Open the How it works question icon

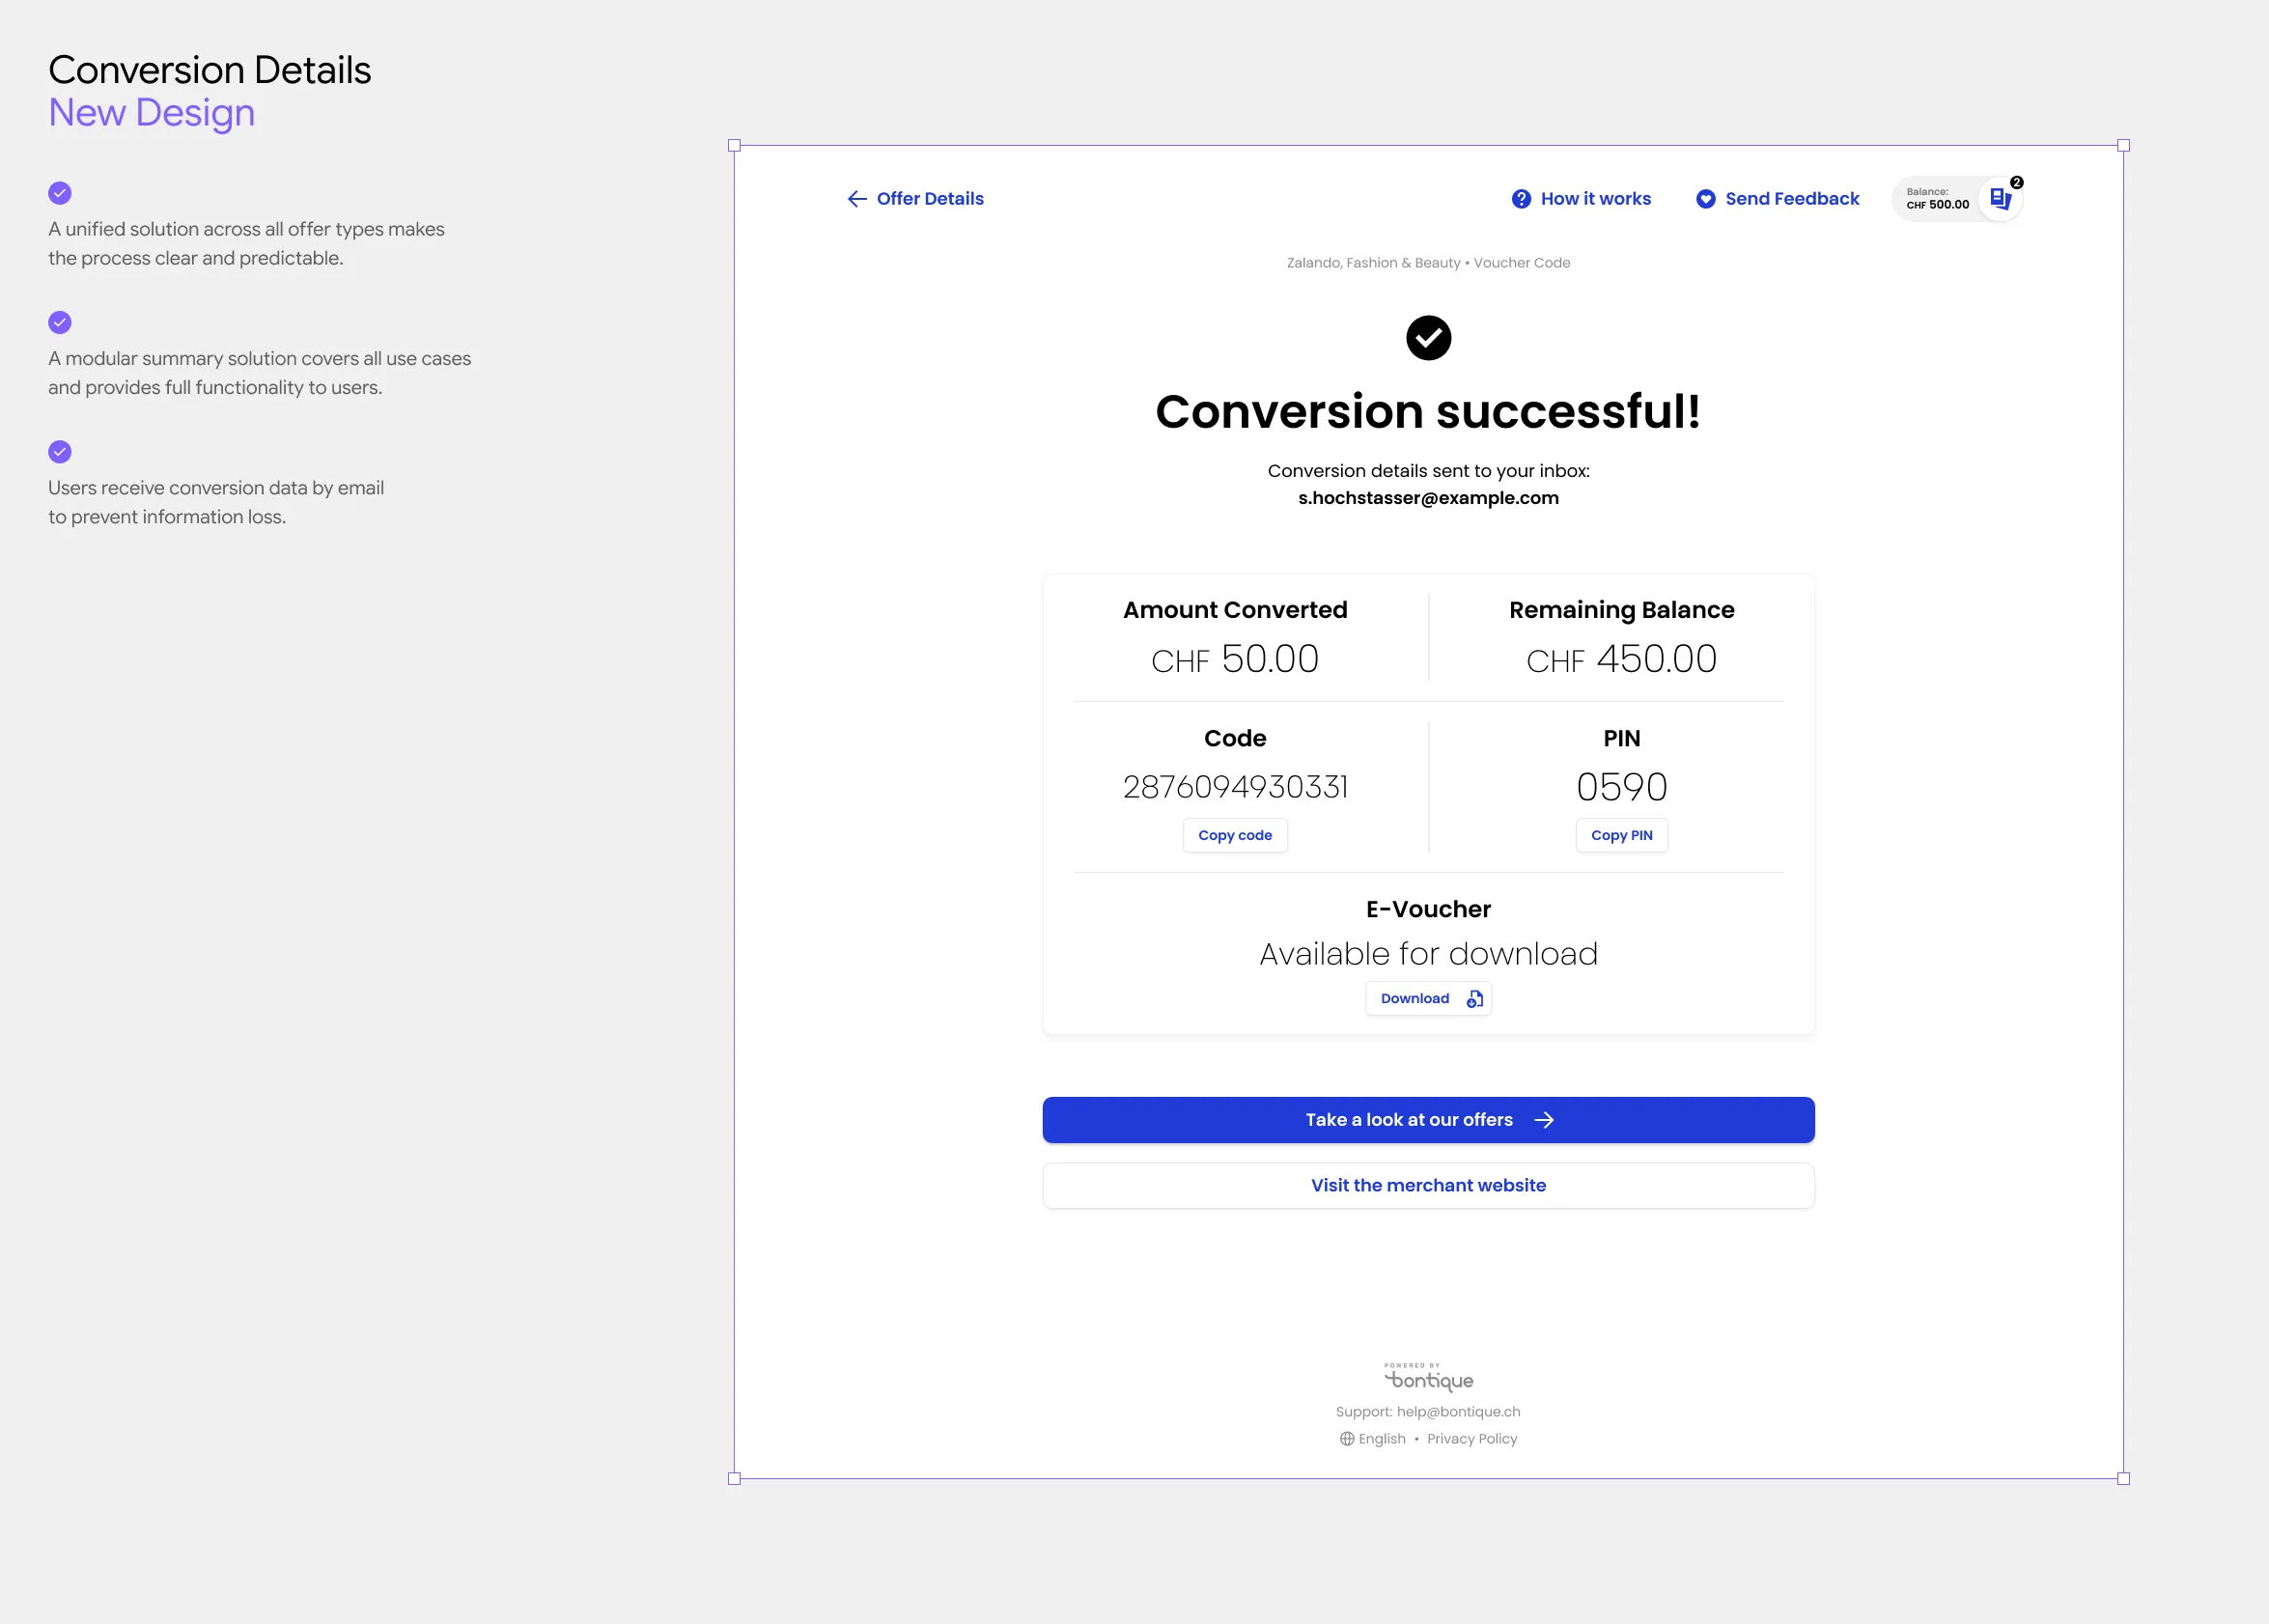1520,199
